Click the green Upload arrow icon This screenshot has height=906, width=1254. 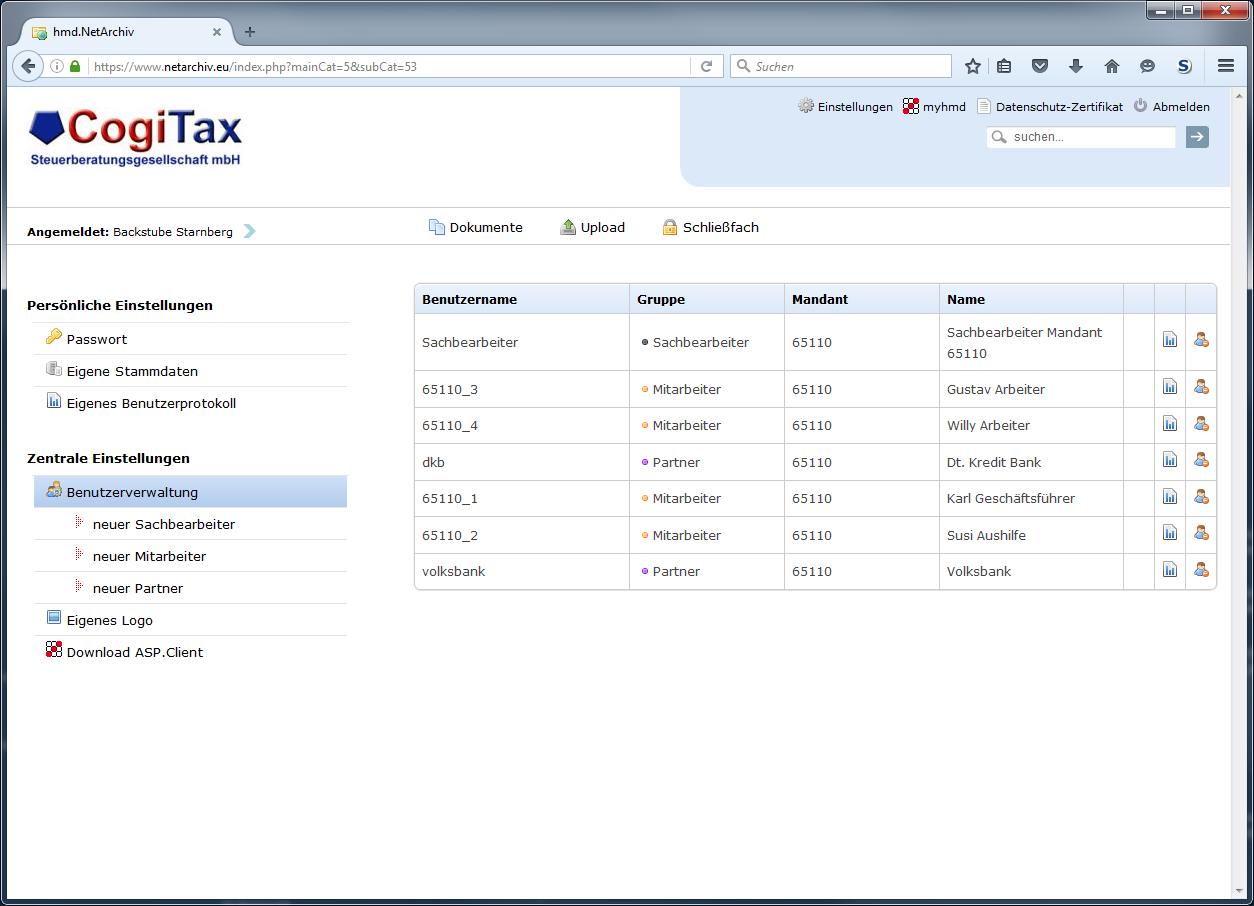567,227
